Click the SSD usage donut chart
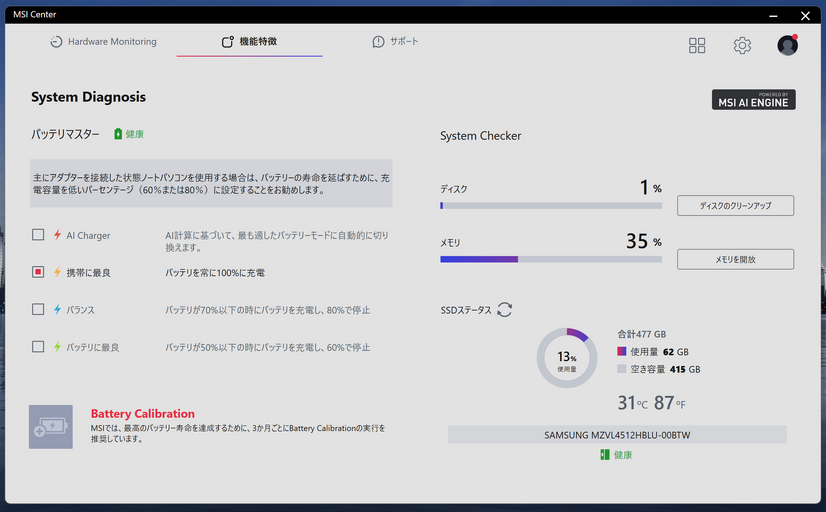 [x=567, y=358]
